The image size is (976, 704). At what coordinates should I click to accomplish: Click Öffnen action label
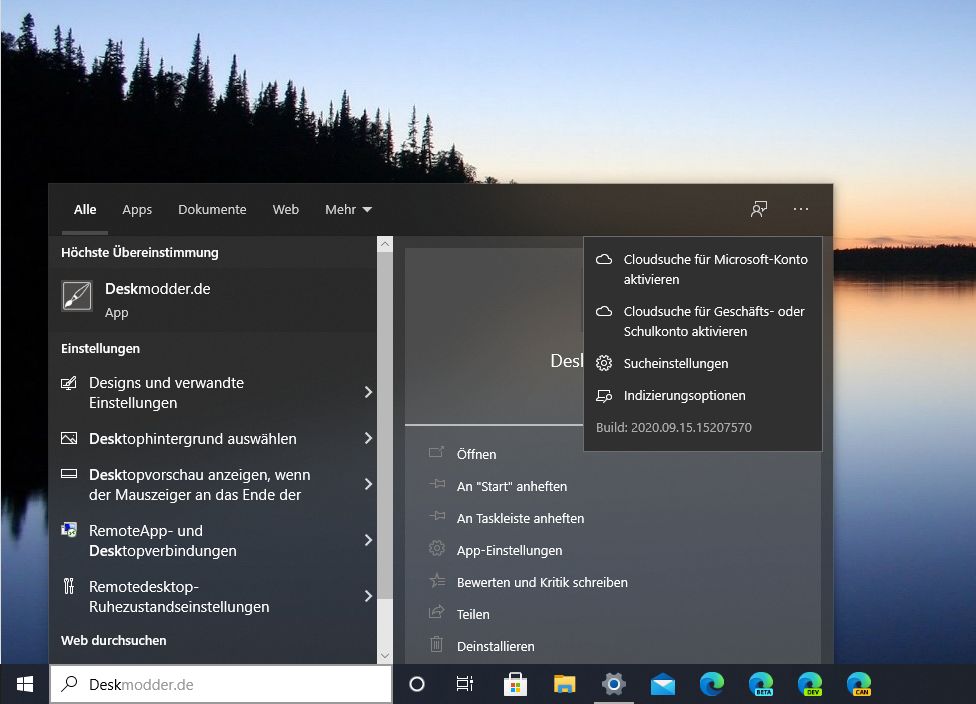click(476, 454)
